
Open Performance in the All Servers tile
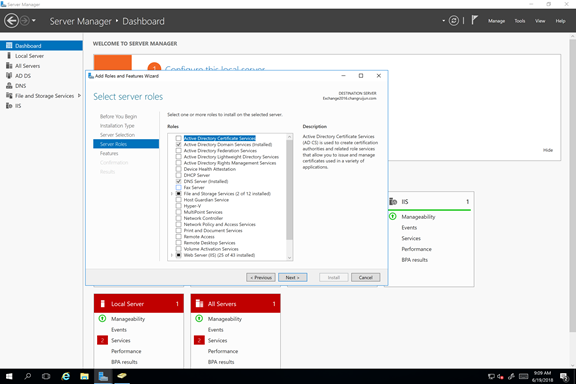[x=223, y=351]
